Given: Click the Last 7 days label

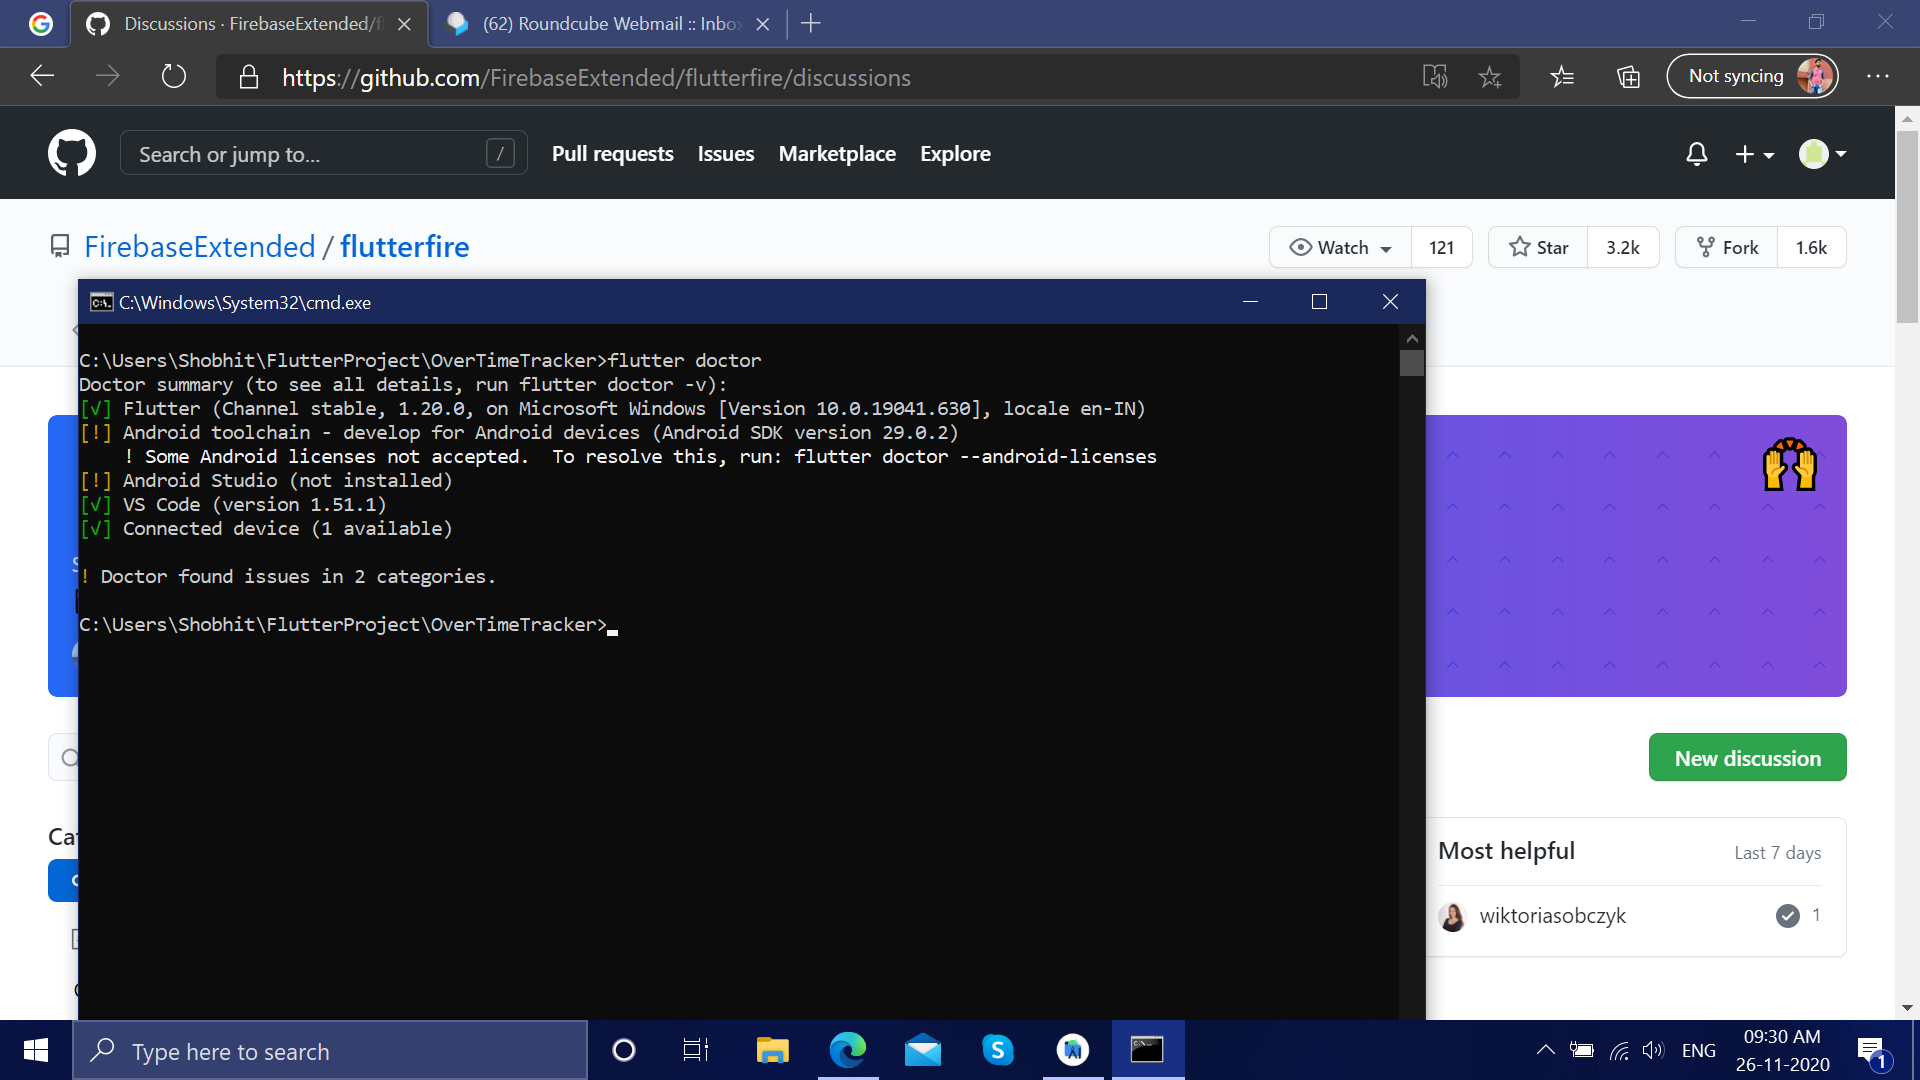Looking at the screenshot, I should click(1777, 852).
